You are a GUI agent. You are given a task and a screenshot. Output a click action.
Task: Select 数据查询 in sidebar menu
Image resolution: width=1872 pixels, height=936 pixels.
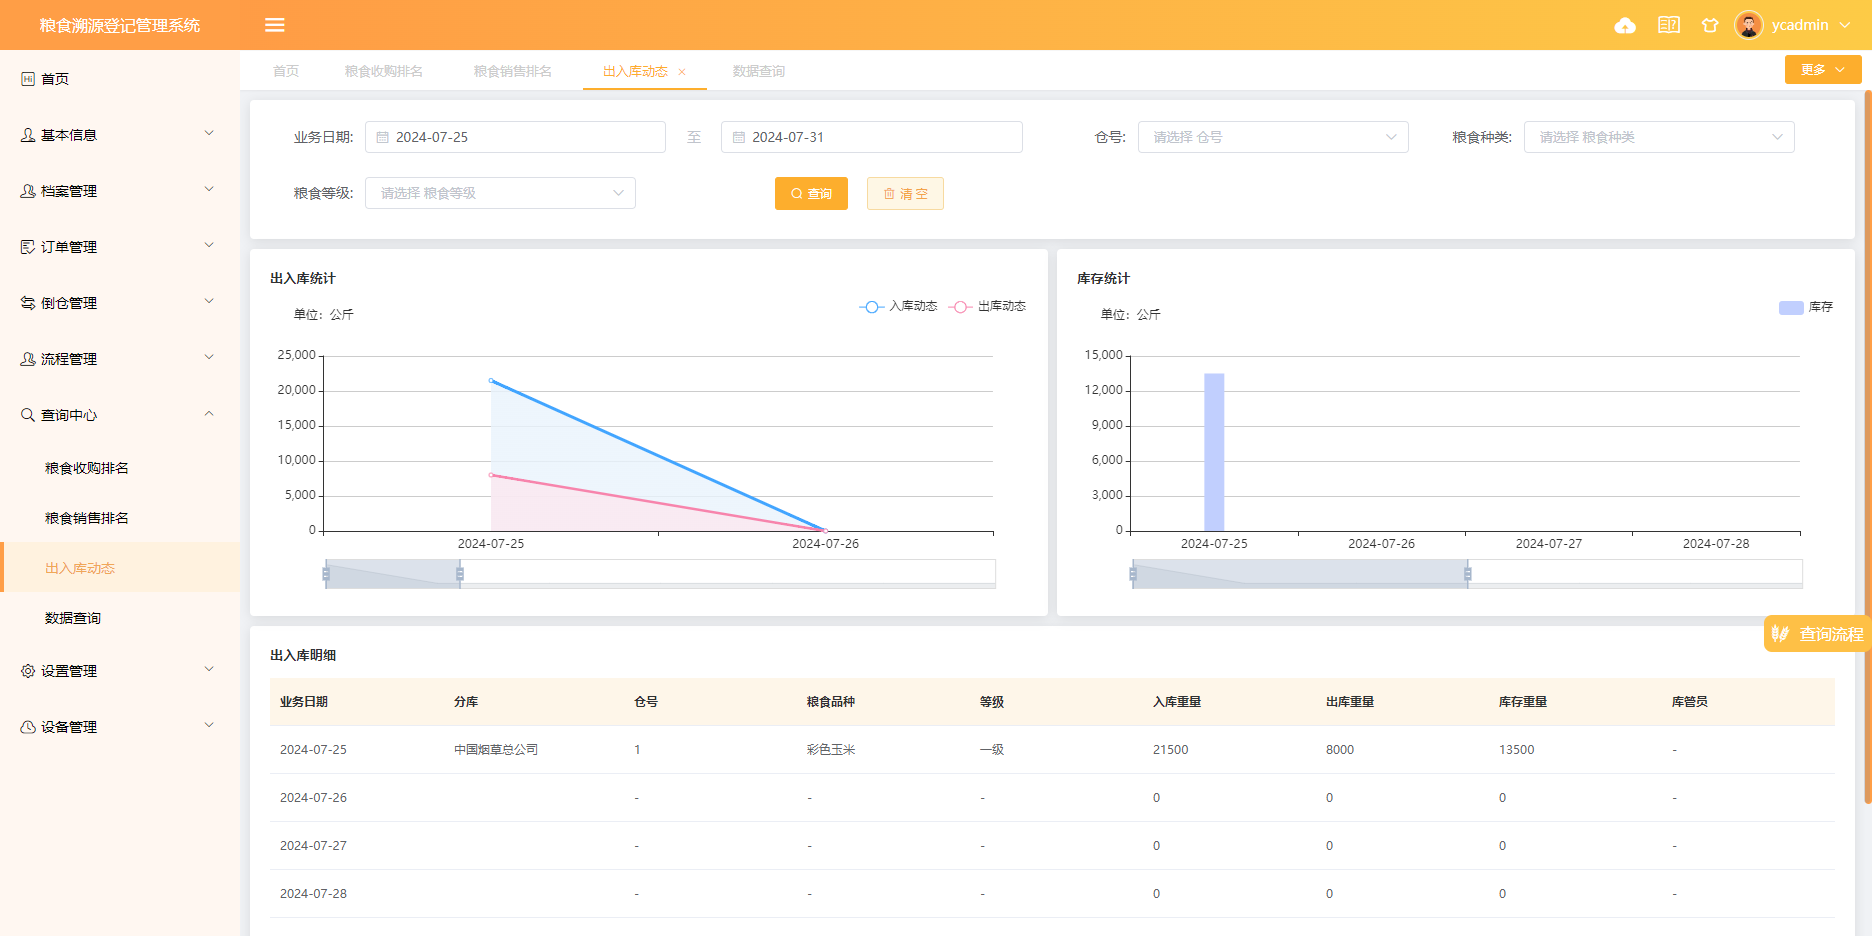click(x=73, y=618)
